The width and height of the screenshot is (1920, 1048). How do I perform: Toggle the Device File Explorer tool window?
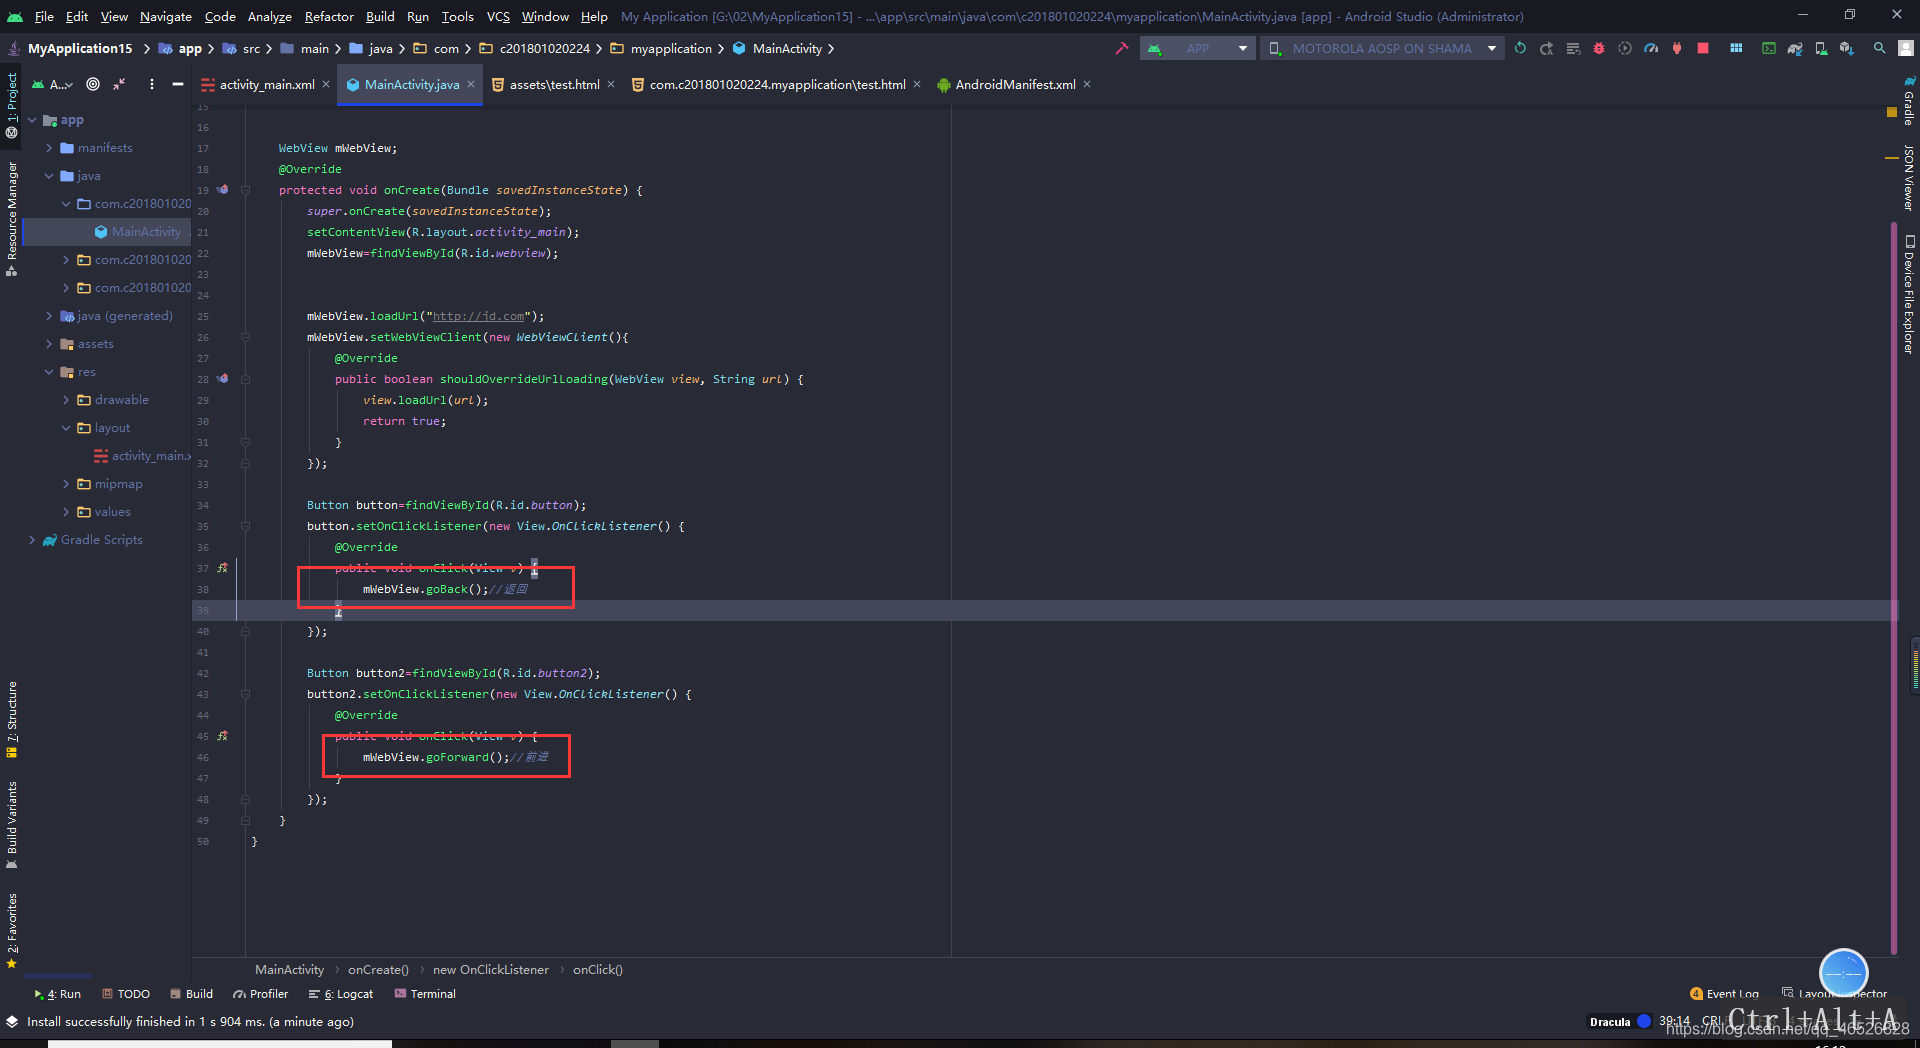pos(1908,294)
